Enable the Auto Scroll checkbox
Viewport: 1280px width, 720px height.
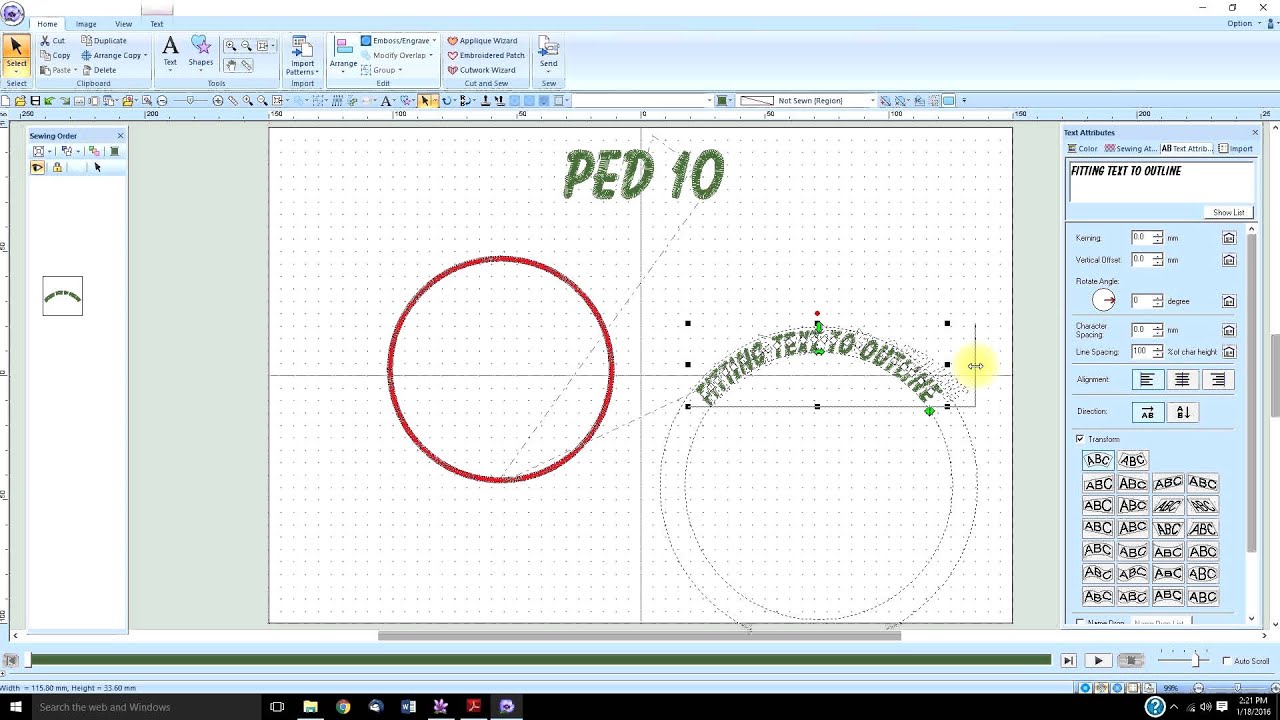[x=1227, y=661]
